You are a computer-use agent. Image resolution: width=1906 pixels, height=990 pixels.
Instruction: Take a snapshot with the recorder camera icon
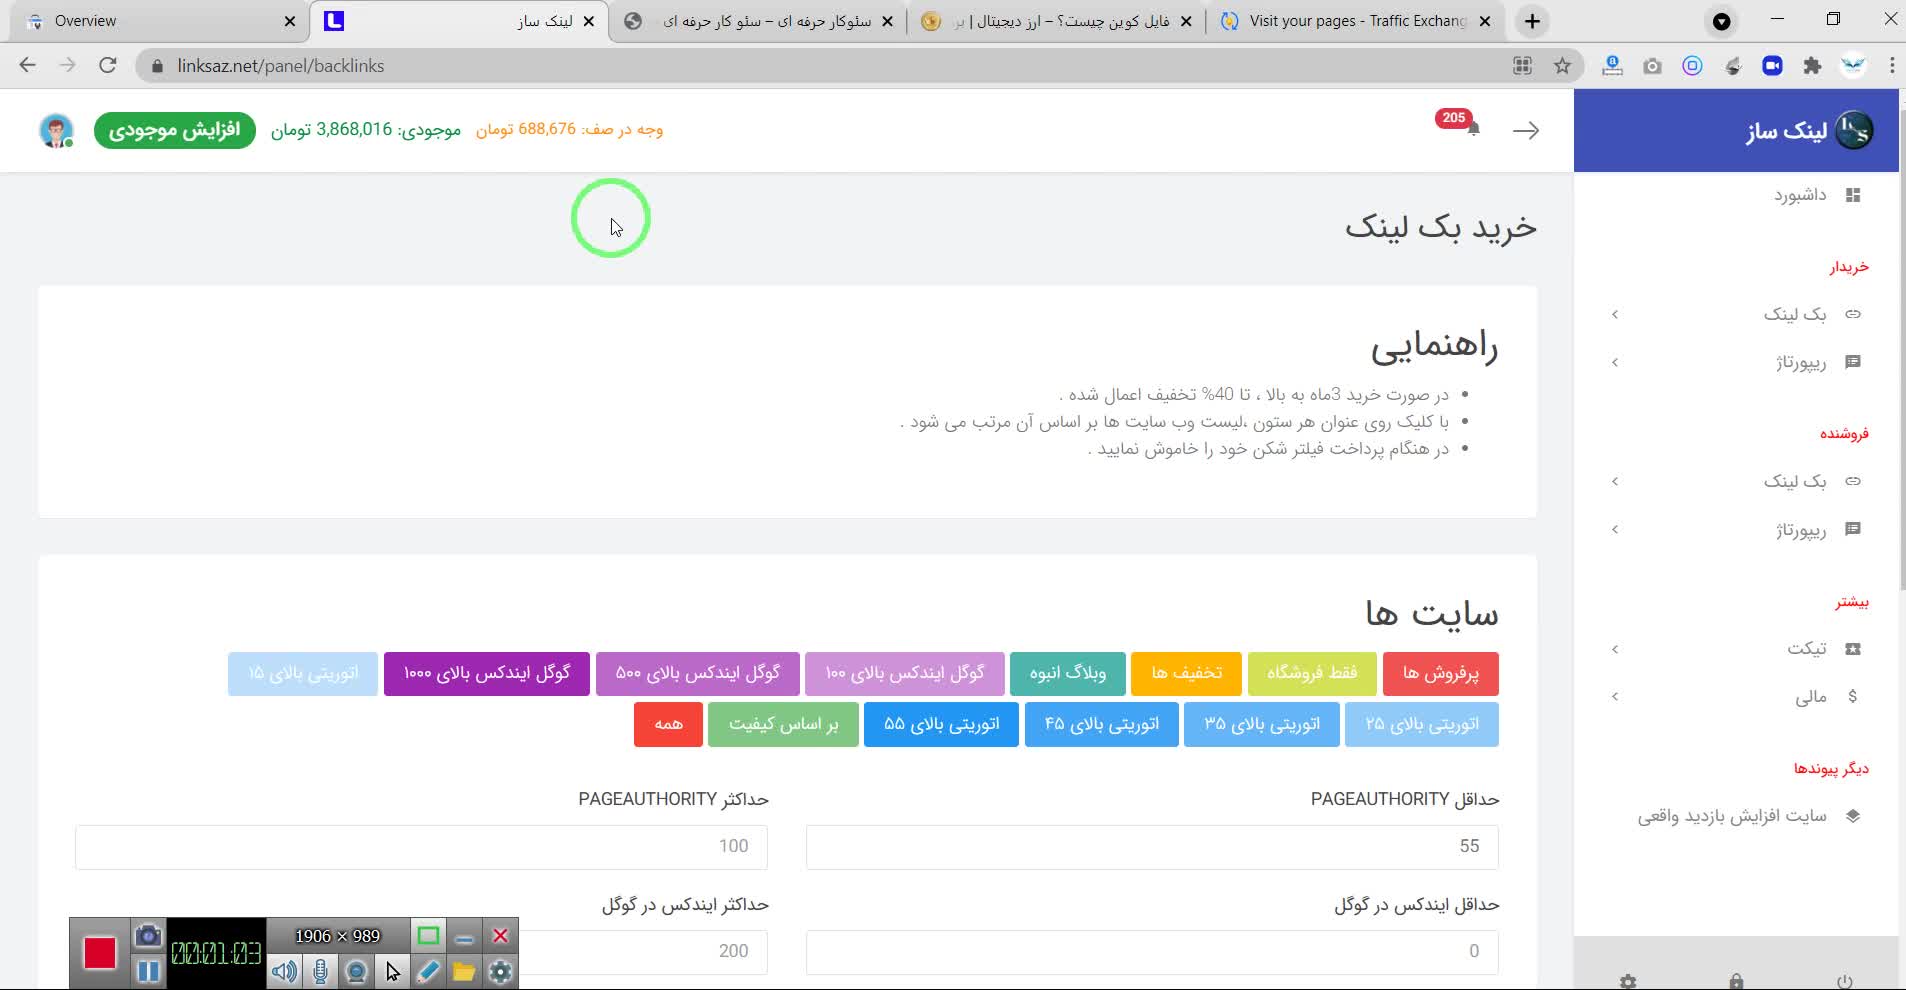tap(148, 936)
